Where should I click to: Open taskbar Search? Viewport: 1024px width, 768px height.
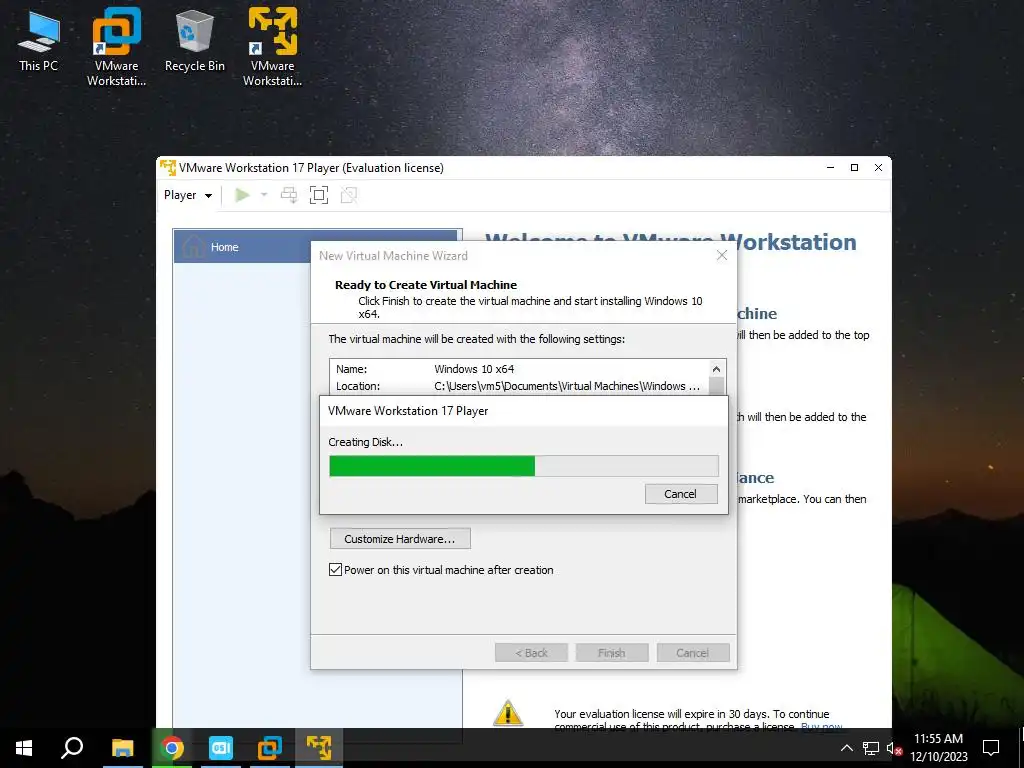72,748
